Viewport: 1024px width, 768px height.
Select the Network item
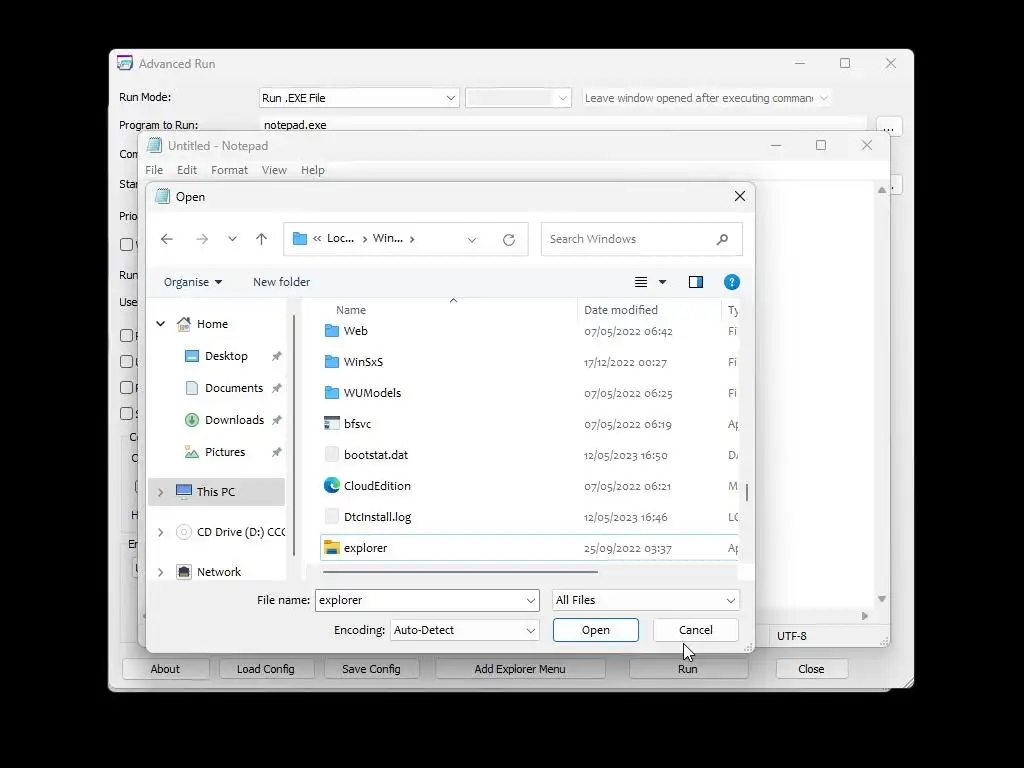pyautogui.click(x=219, y=572)
